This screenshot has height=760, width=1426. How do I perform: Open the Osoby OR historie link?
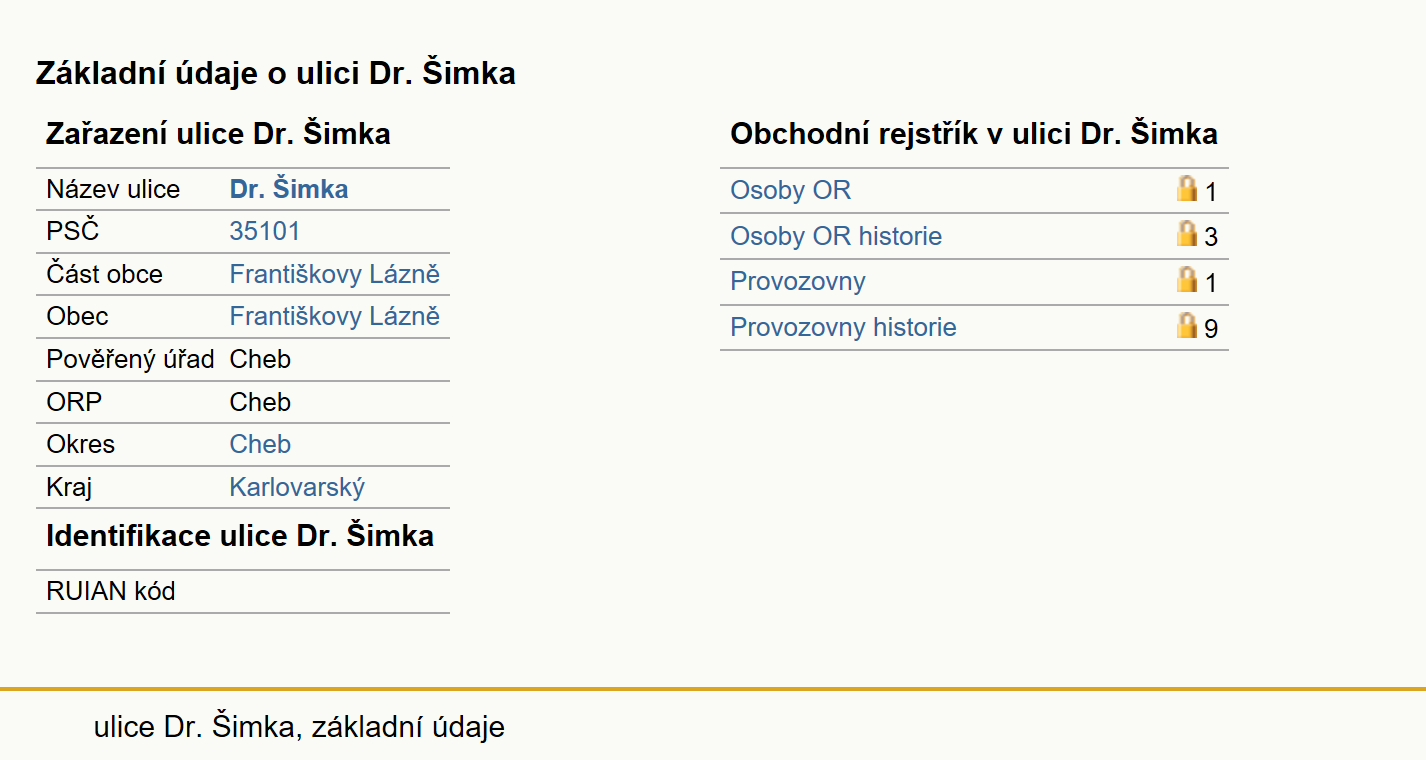836,237
